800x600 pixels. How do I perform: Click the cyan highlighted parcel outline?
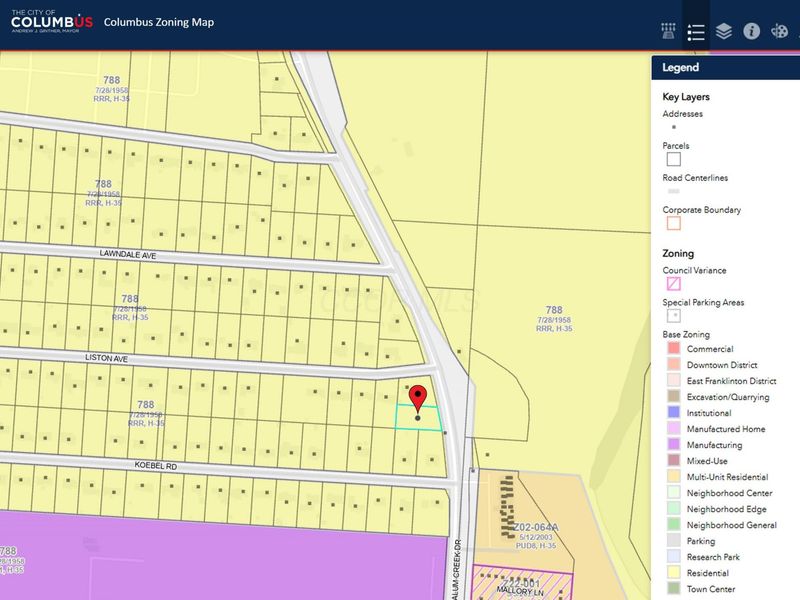point(419,418)
